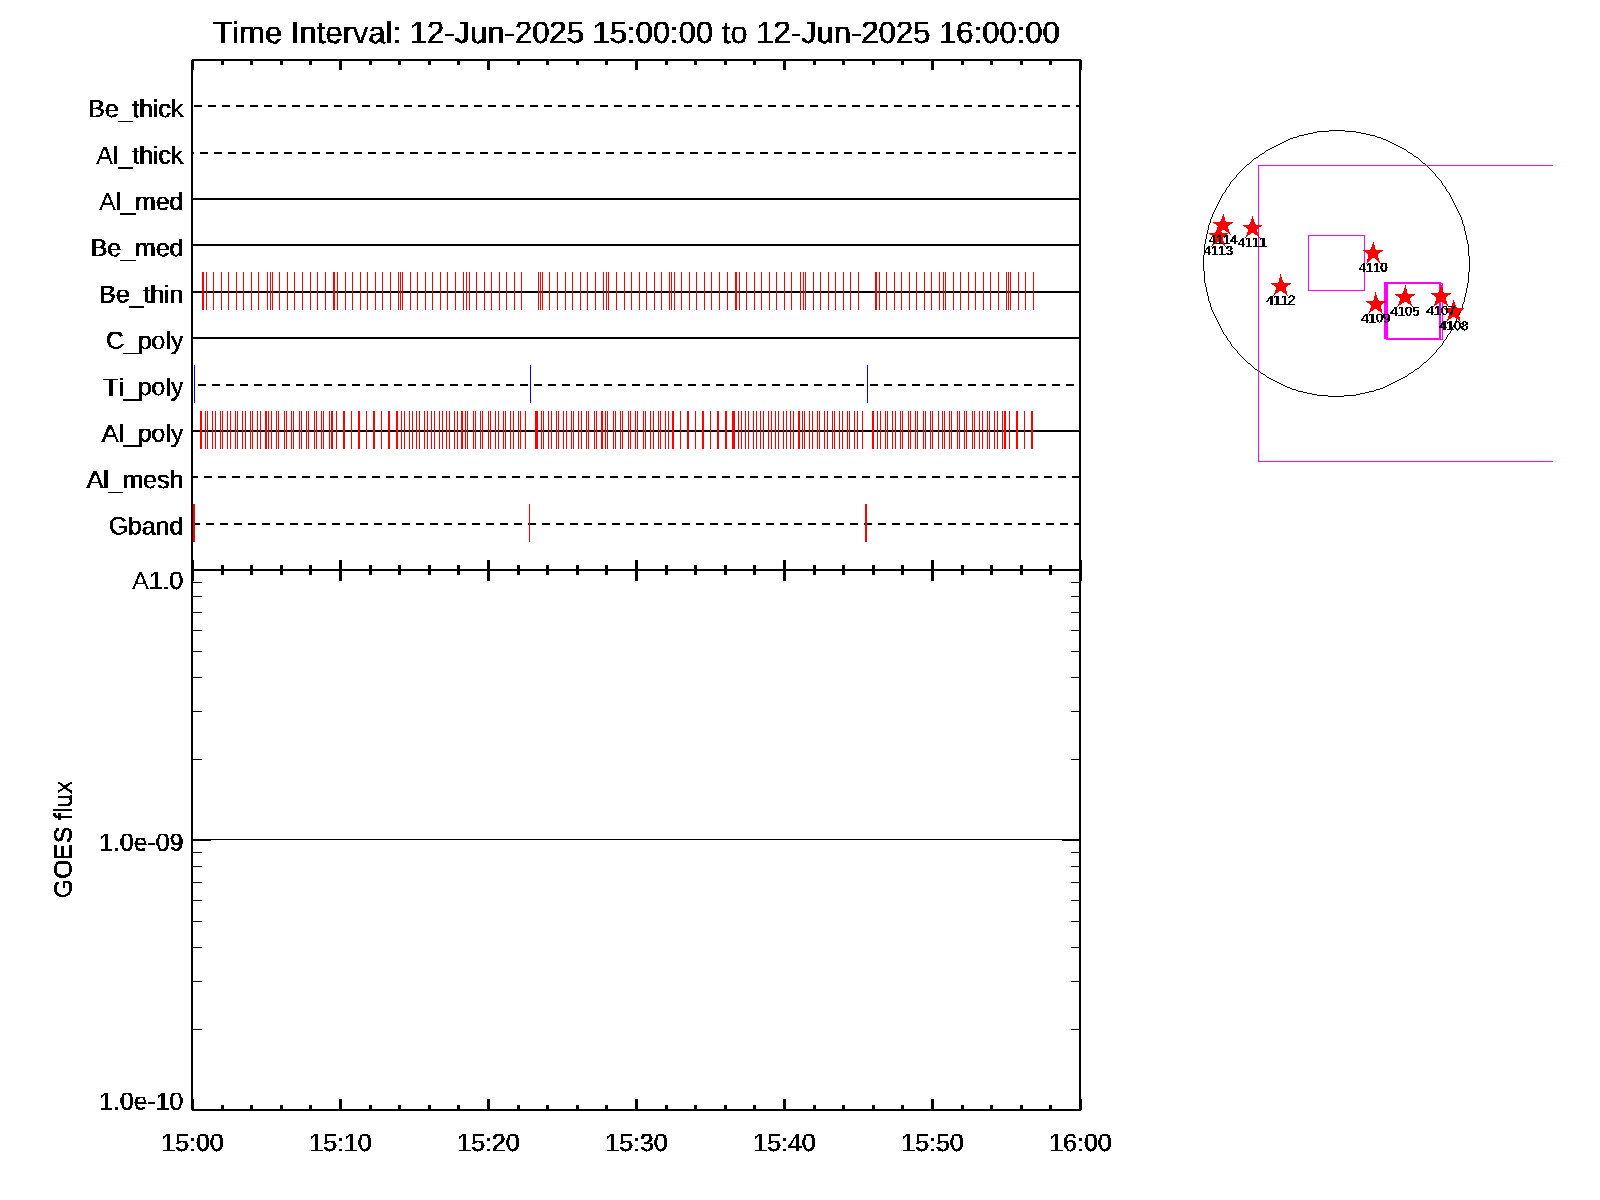Click the active region 4105 star
The image size is (1600, 1200).
tap(1405, 297)
